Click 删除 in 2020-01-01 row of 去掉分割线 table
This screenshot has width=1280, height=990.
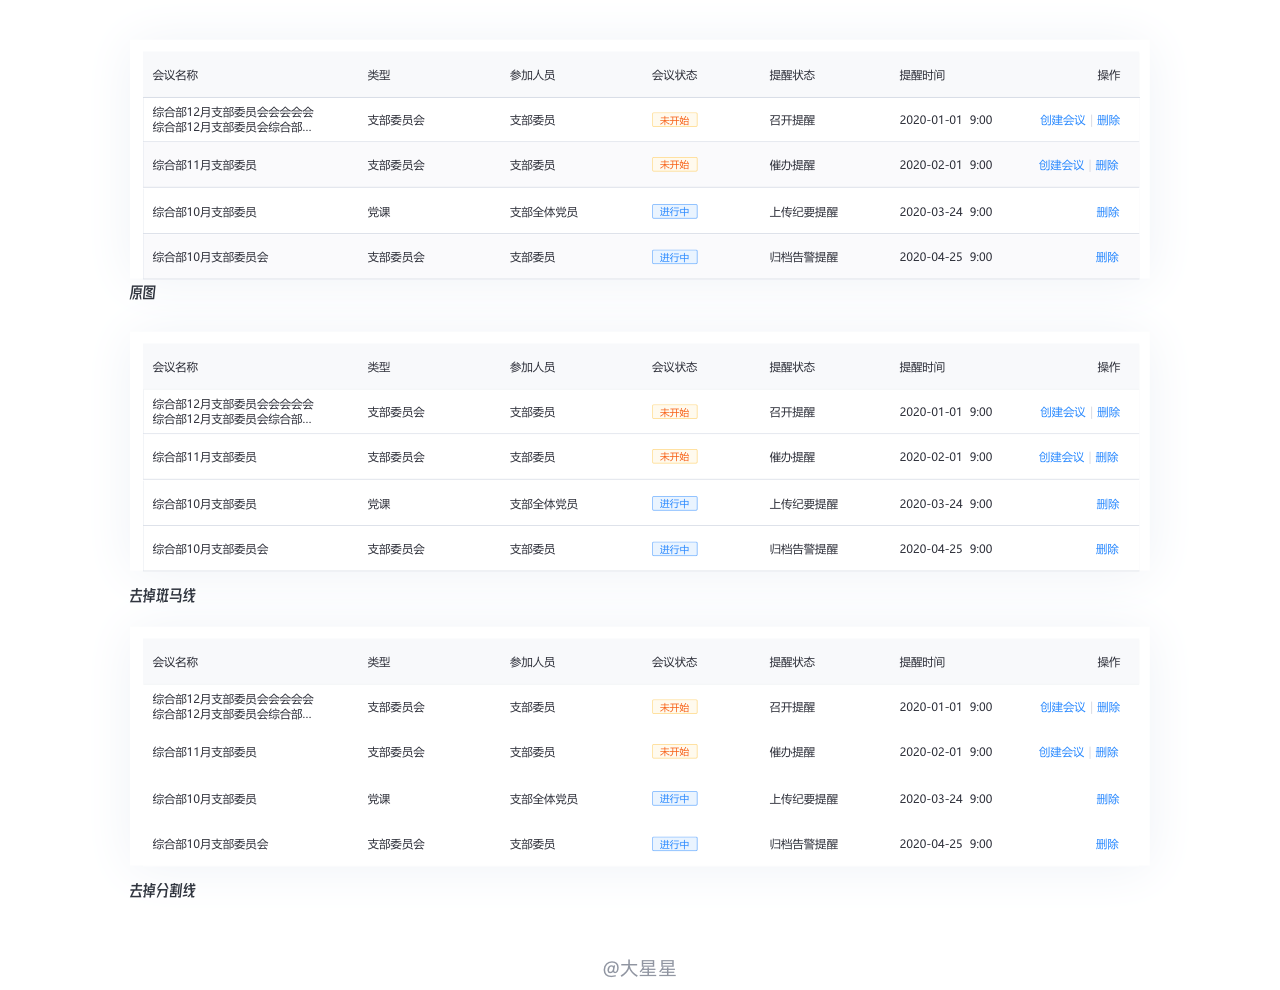[x=1108, y=707]
